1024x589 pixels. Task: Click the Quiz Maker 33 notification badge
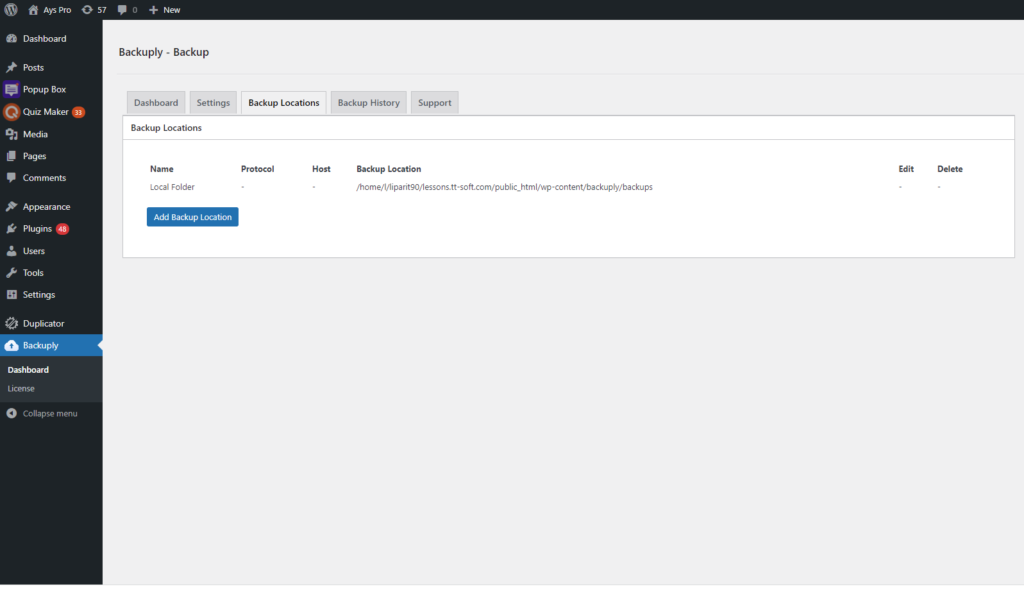point(78,112)
